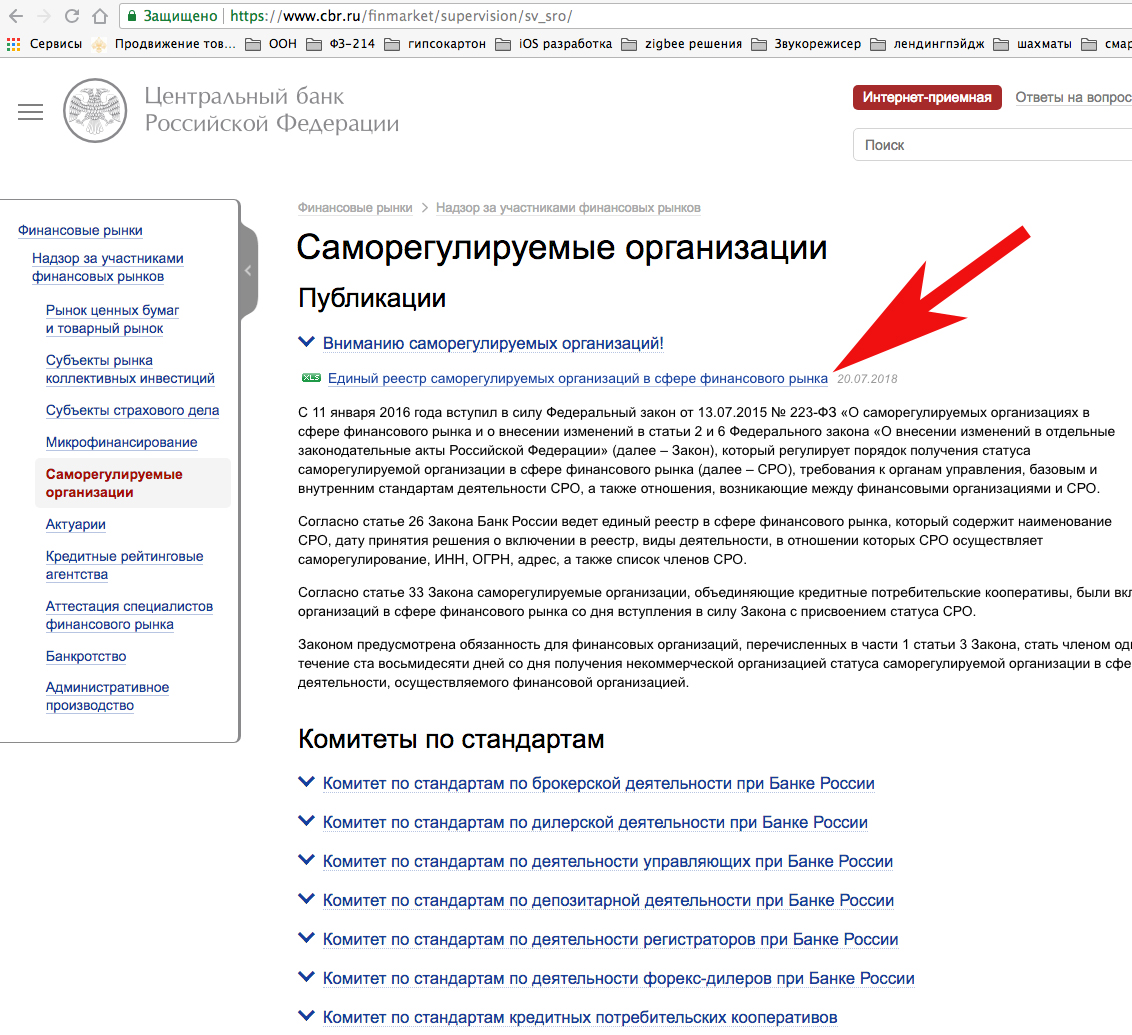
Task: Open the Ответы на вопросы link
Action: click(x=1073, y=97)
